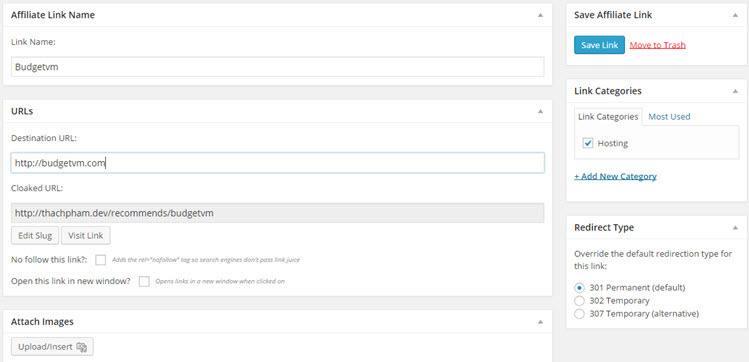Click the Edit Slug button

pos(35,235)
